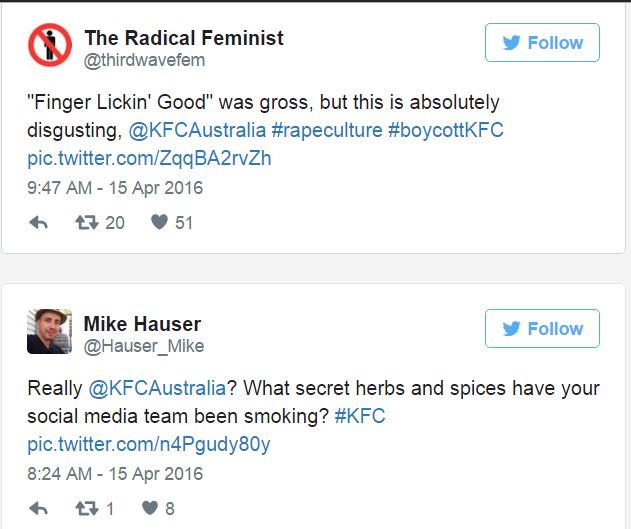Viewport: 631px width, 529px height.
Task: Reply to The Radical Feminist's tweet
Action: coord(38,223)
